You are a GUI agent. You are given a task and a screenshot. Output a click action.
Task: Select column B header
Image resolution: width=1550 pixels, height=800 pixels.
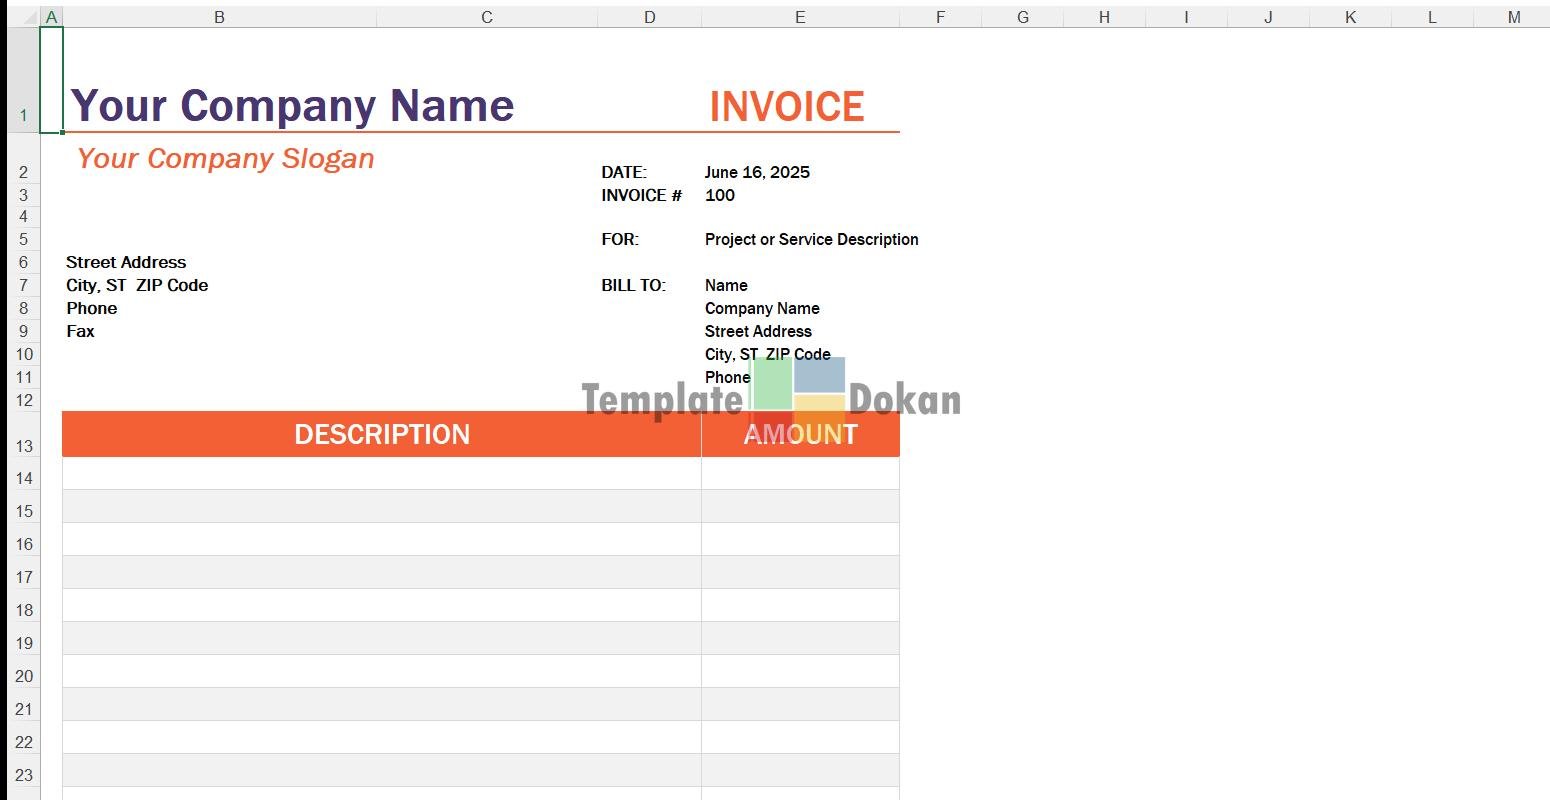coord(219,17)
